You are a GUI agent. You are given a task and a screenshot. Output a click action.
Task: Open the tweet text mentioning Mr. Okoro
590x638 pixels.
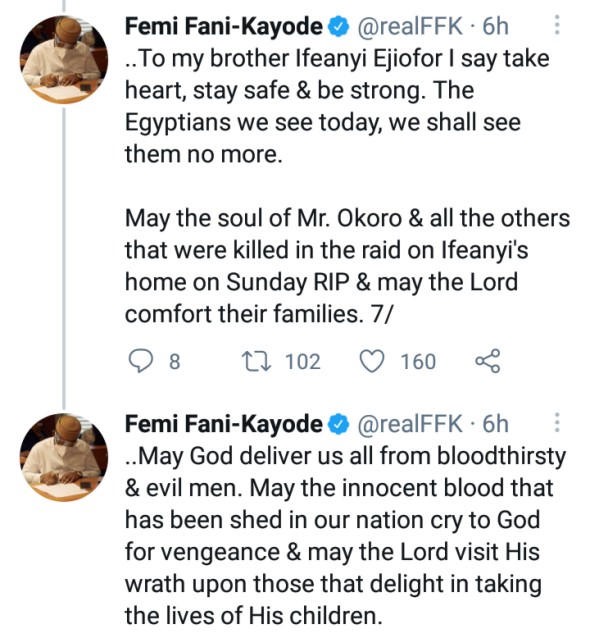coord(347,266)
